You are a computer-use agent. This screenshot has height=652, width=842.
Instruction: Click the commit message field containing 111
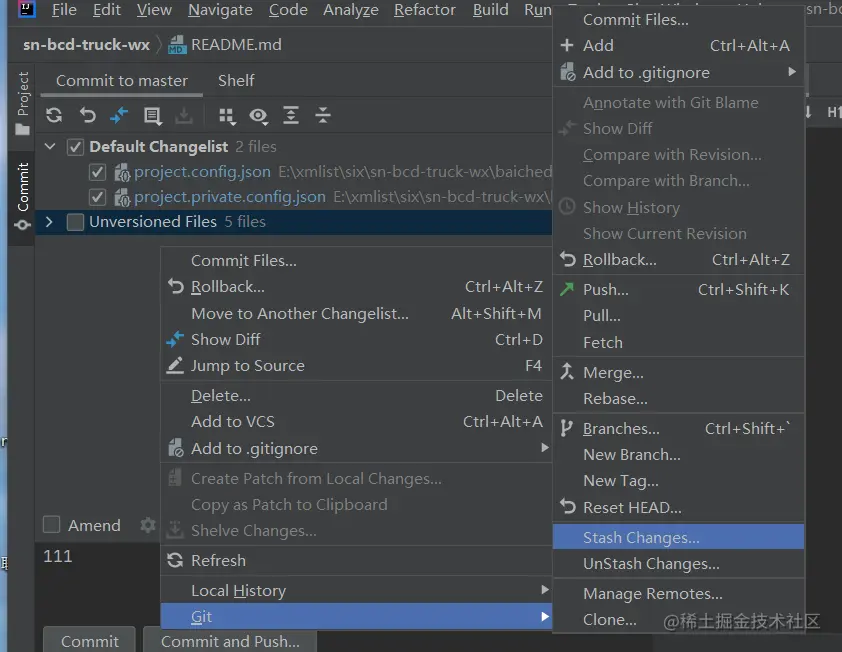coord(98,583)
